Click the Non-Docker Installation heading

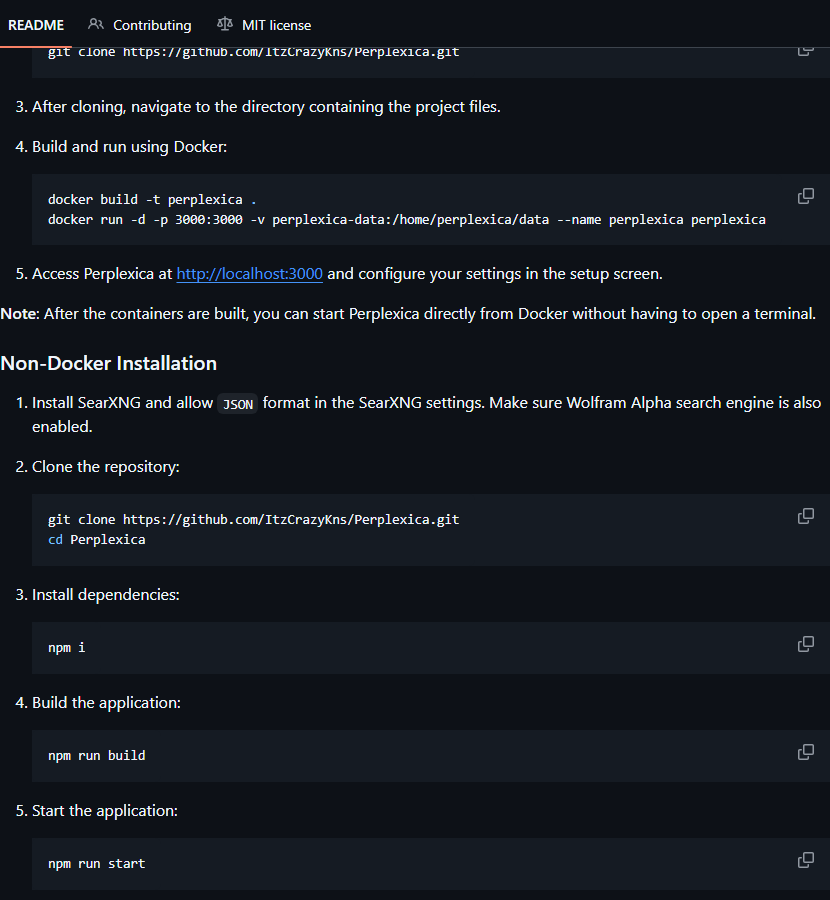tap(109, 363)
